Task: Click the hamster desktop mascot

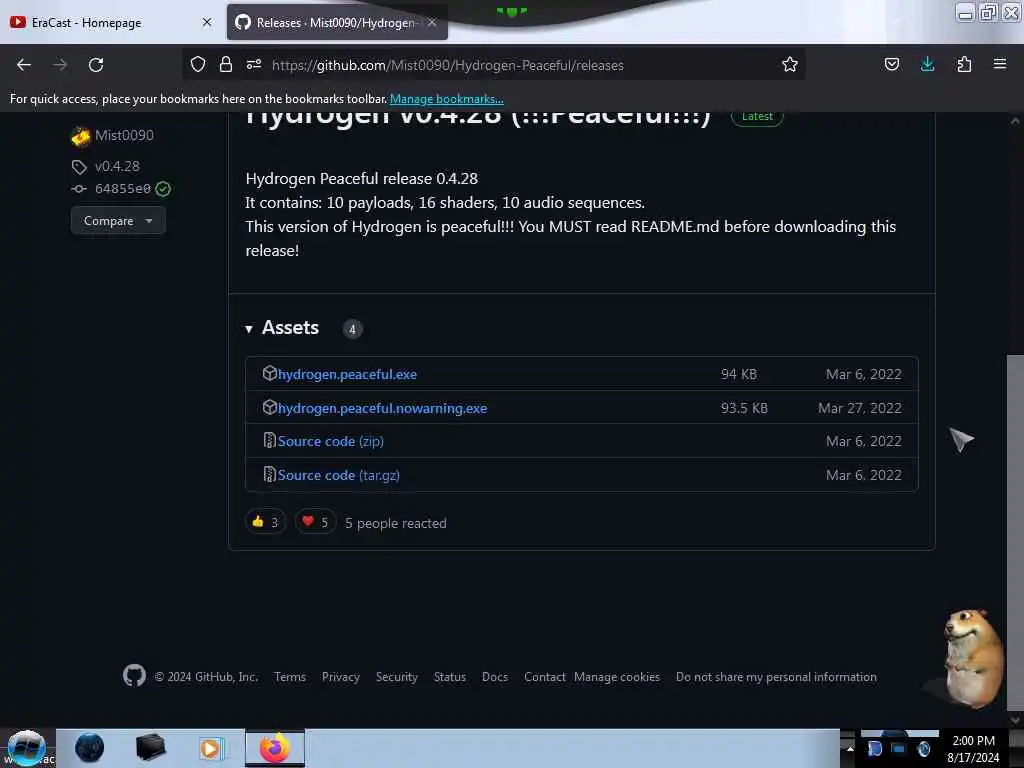Action: (973, 658)
